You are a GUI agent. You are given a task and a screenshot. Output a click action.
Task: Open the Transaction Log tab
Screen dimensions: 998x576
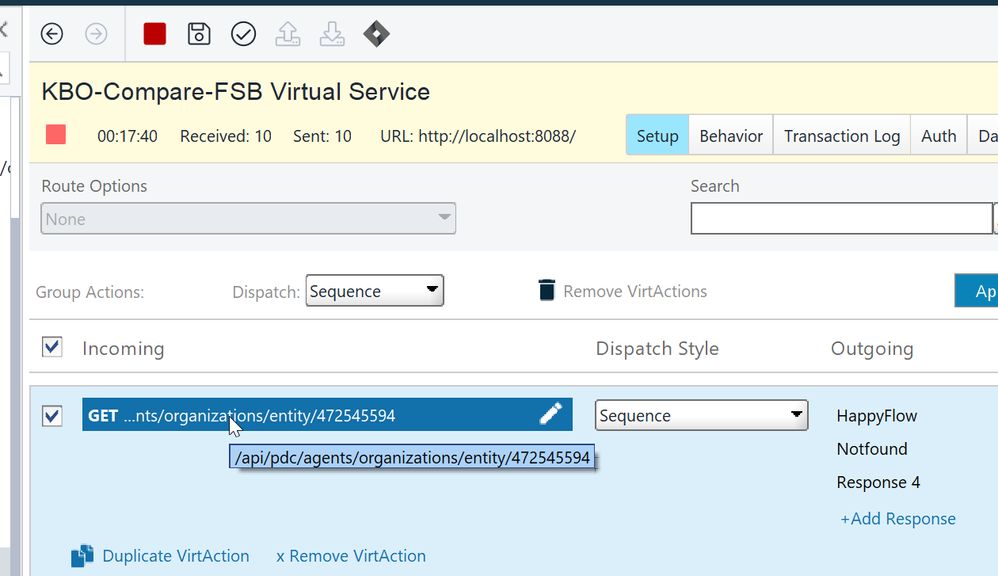pyautogui.click(x=841, y=136)
